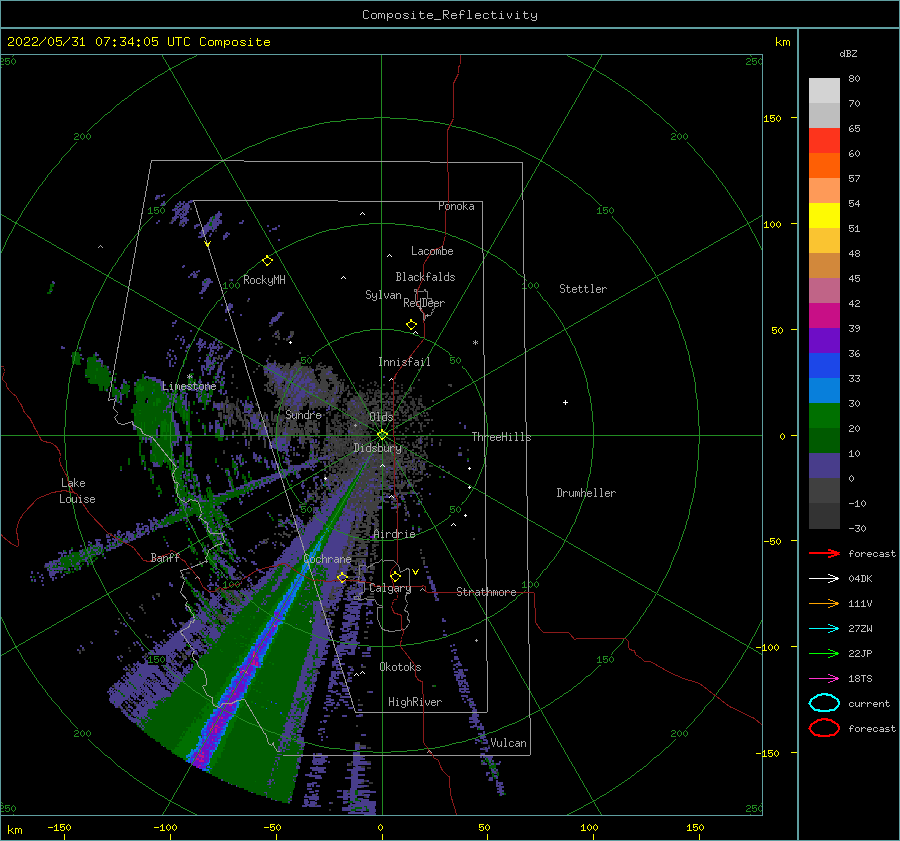900x841 pixels.
Task: Click the Calgary city label
Action: [390, 588]
